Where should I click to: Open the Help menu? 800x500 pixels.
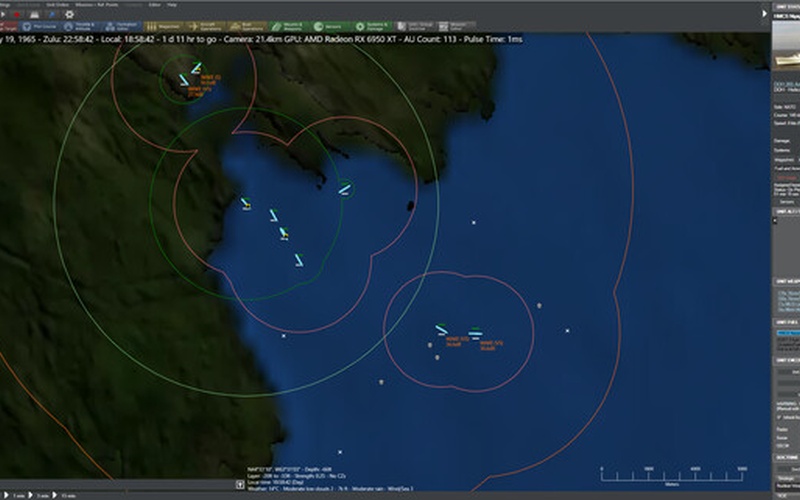click(172, 5)
